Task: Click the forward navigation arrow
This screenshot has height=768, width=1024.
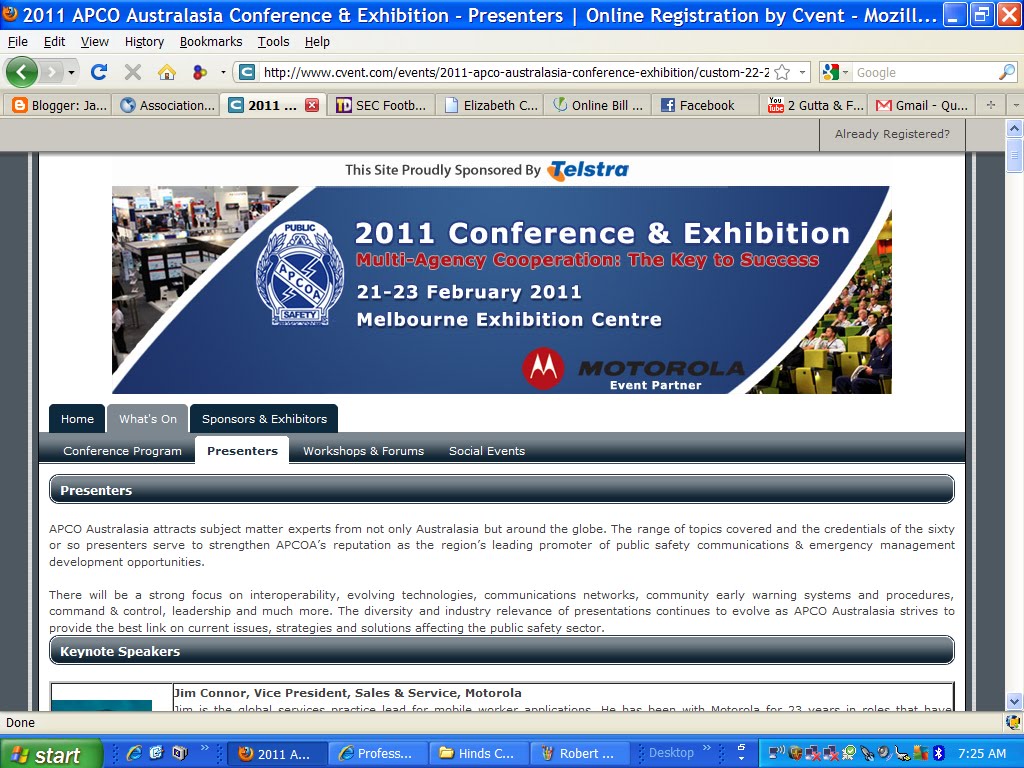Action: coord(51,72)
